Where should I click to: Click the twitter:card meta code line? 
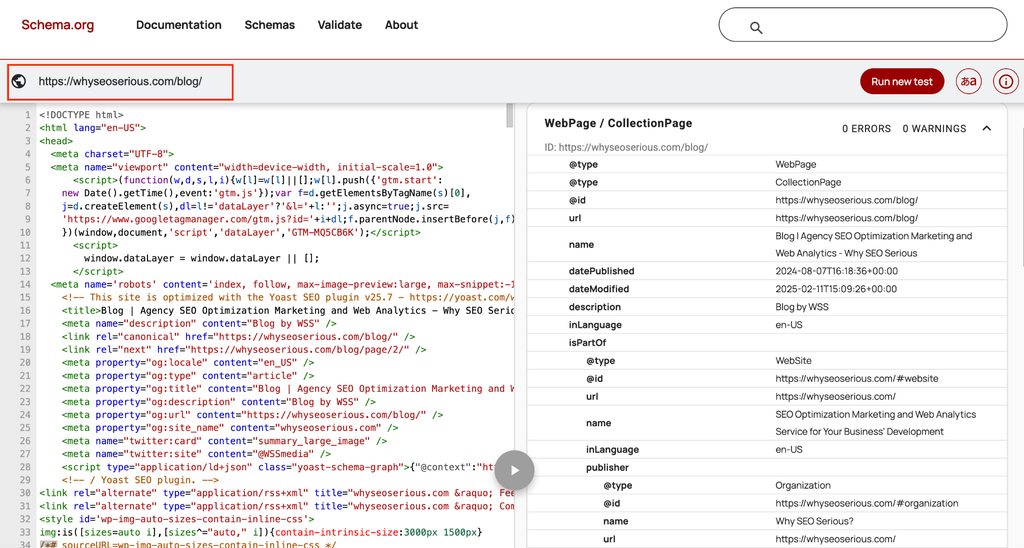coord(225,442)
